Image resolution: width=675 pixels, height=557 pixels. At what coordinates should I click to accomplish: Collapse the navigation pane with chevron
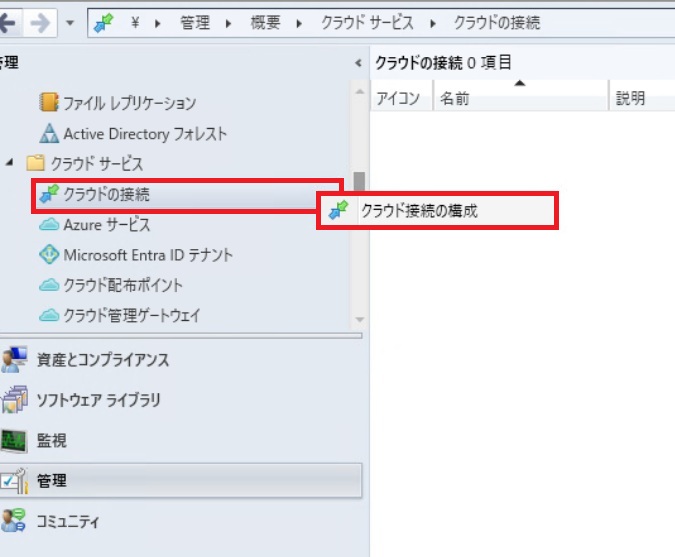[x=359, y=63]
